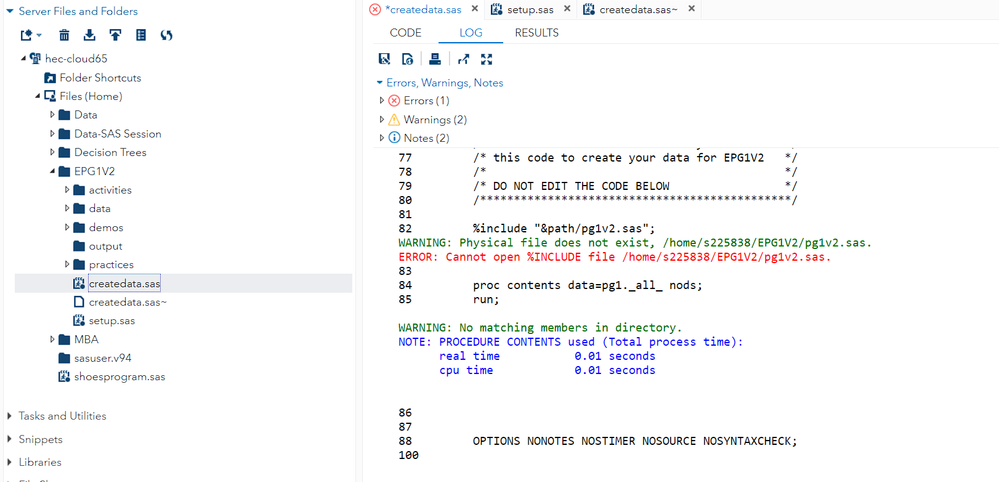Open the log in a new browser tab

coord(464,59)
